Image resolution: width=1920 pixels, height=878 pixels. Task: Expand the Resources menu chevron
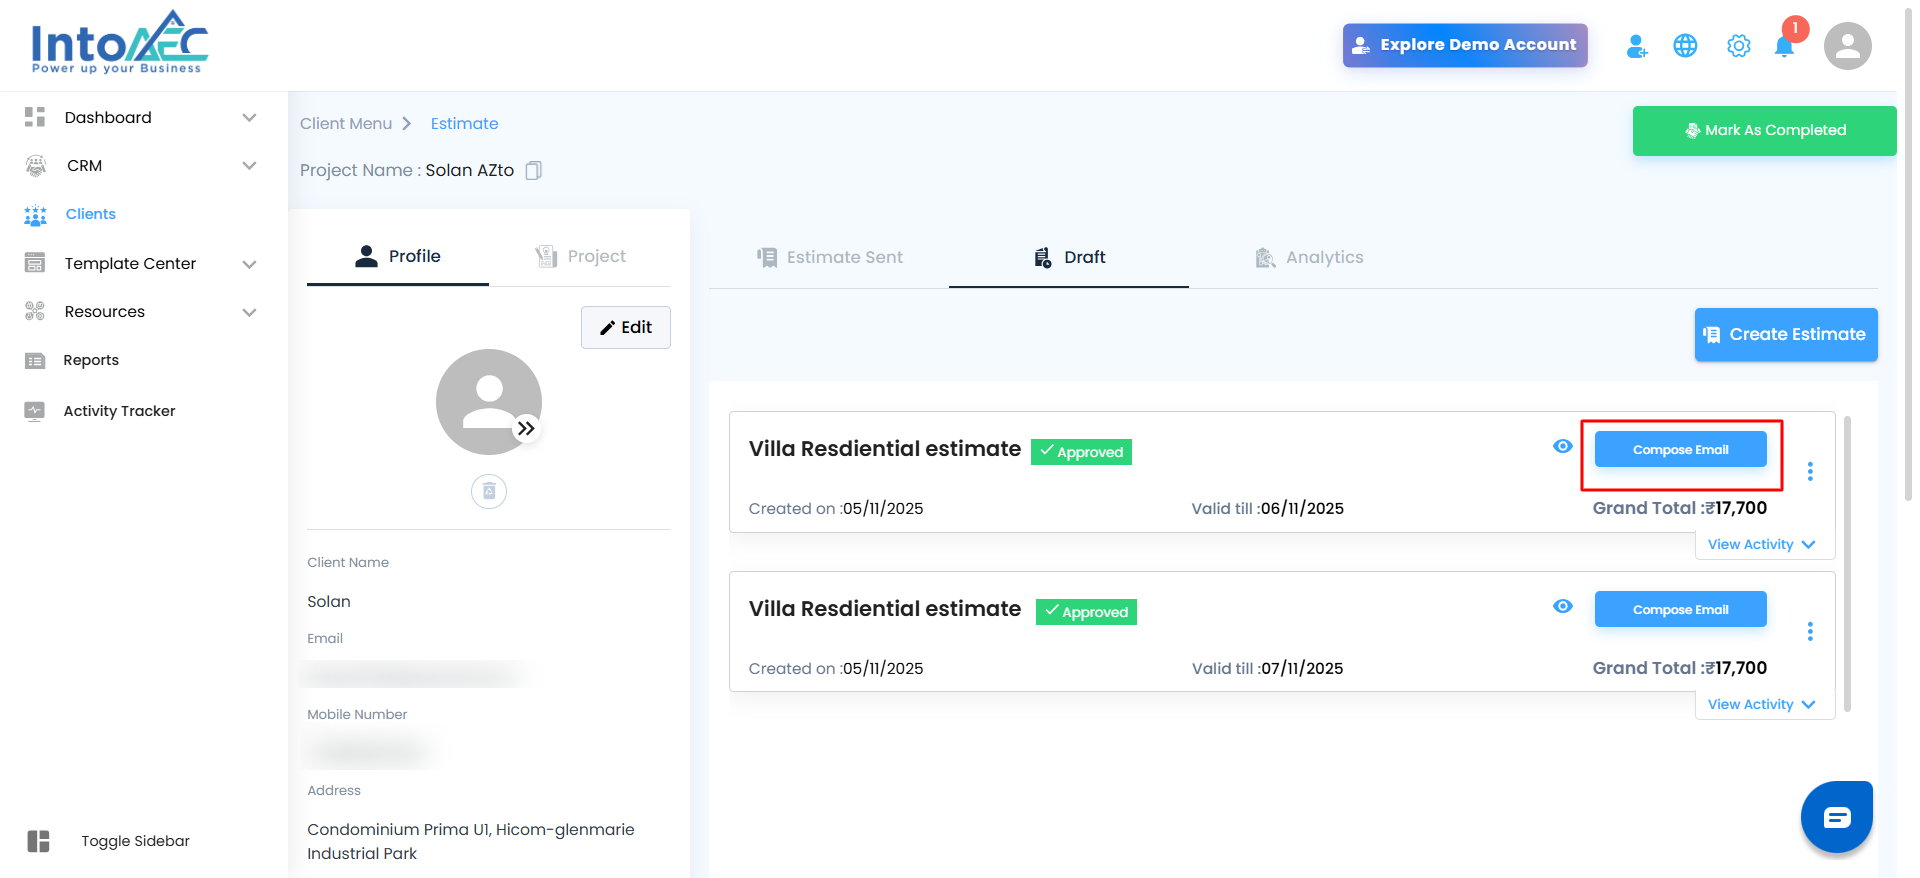coord(250,312)
